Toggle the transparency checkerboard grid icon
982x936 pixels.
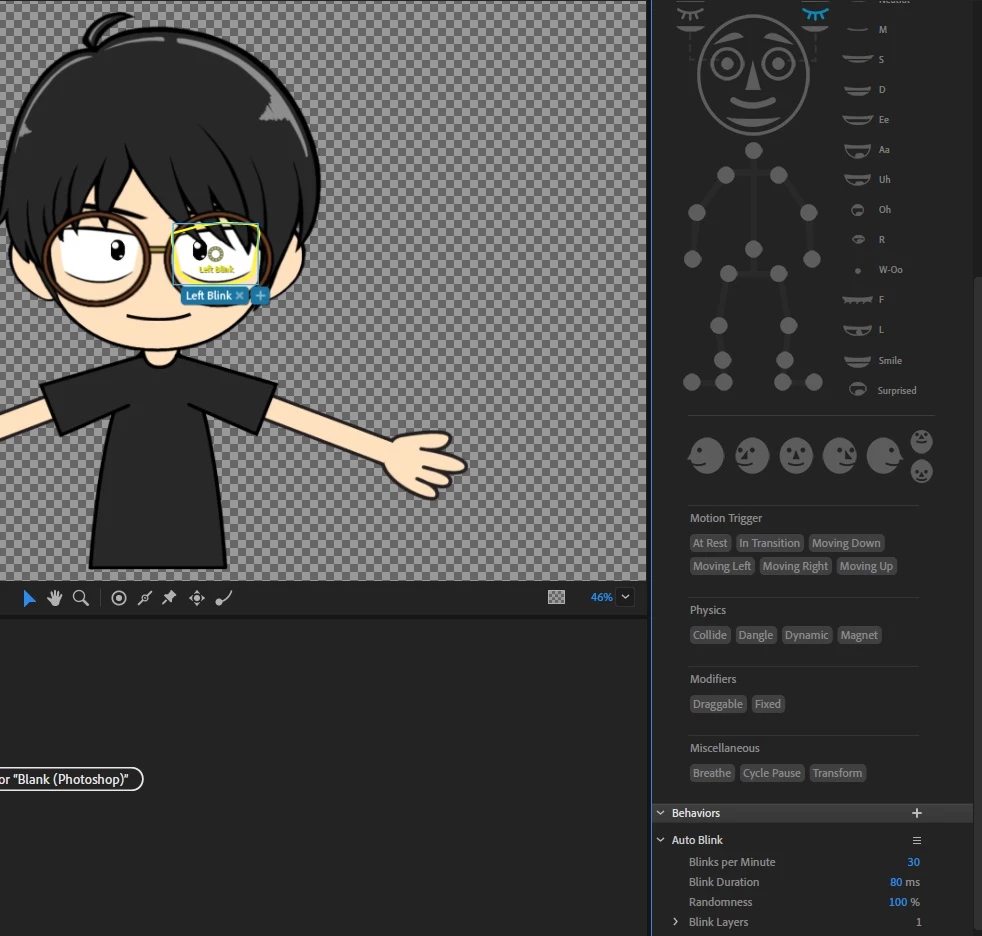(x=556, y=597)
